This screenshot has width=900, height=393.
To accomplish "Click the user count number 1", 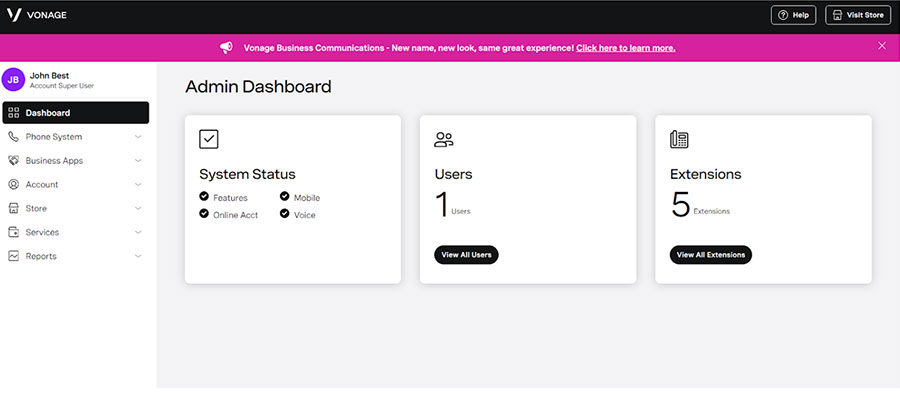I will (x=441, y=205).
